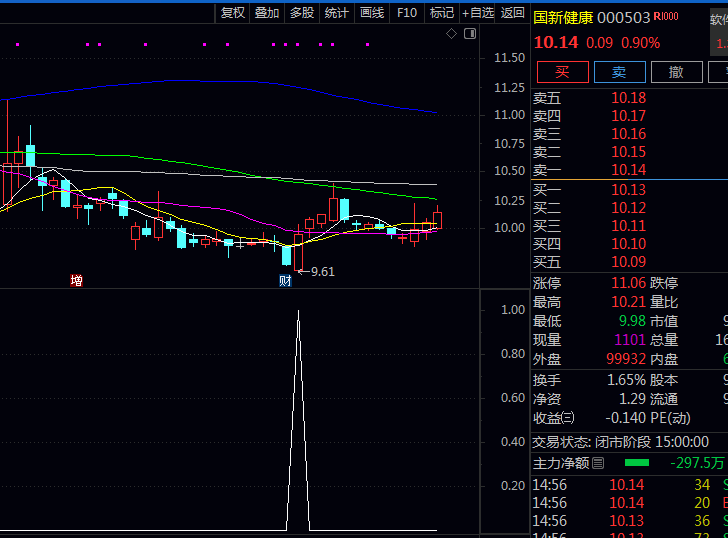Viewport: 728px width, 538px height.
Task: Open the 主力净额 detail list icon
Action: tap(598, 463)
